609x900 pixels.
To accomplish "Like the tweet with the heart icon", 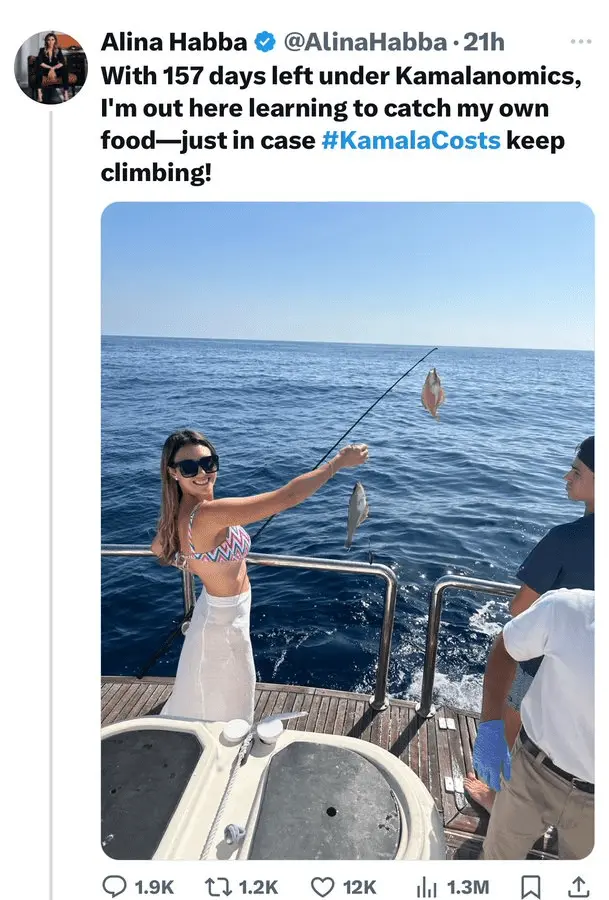I will pos(322,886).
